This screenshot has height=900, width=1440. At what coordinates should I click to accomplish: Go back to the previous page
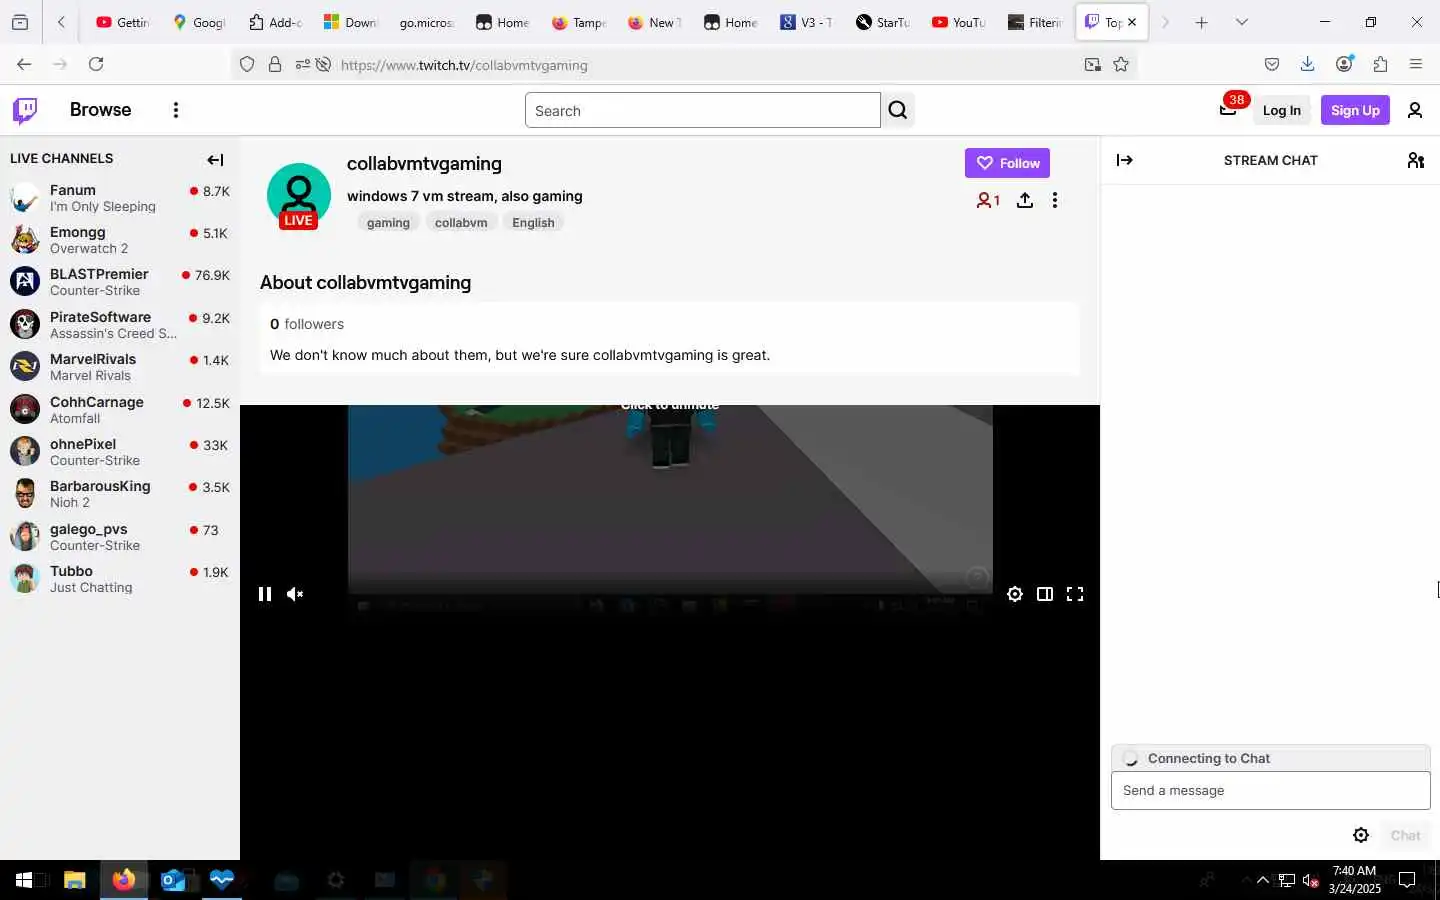pos(24,64)
